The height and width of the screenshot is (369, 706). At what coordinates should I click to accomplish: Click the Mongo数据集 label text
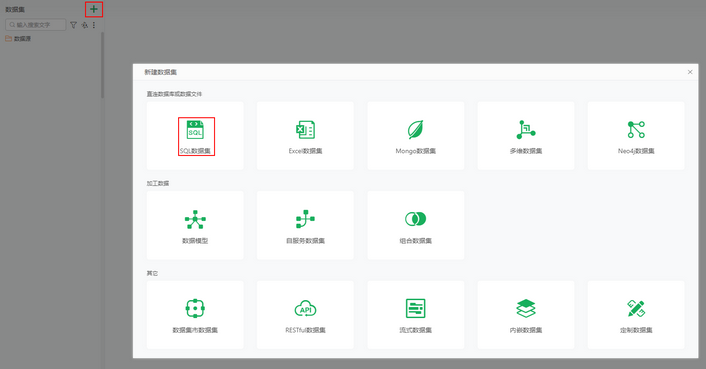tap(415, 151)
